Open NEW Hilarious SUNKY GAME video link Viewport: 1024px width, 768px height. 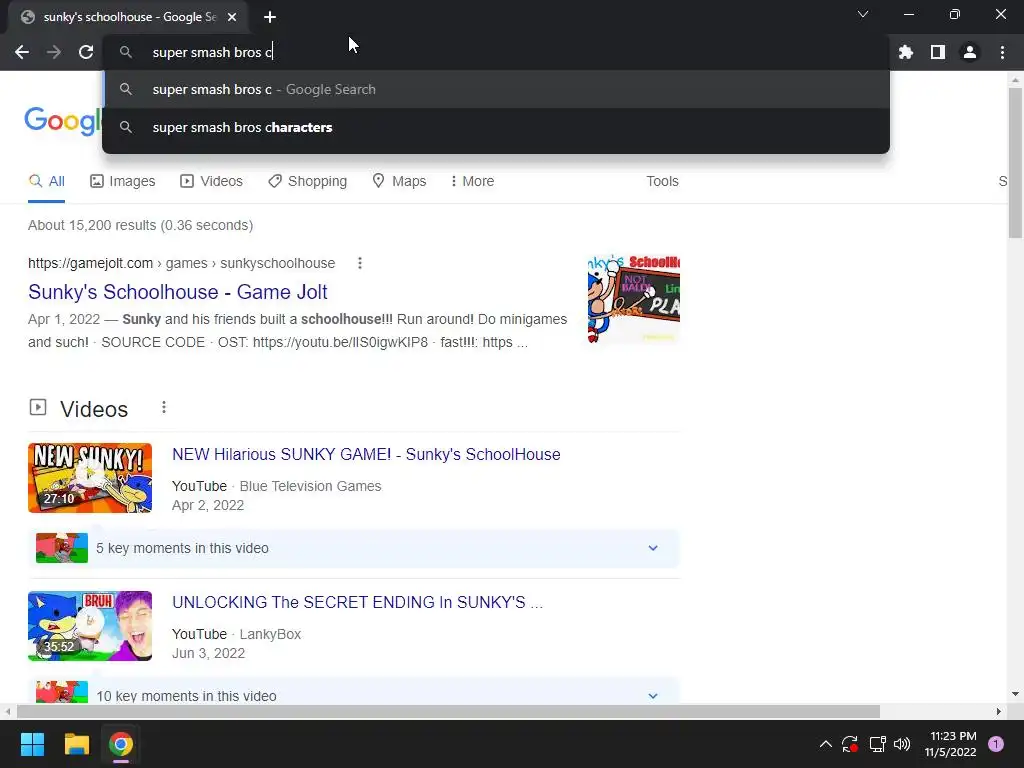[366, 455]
